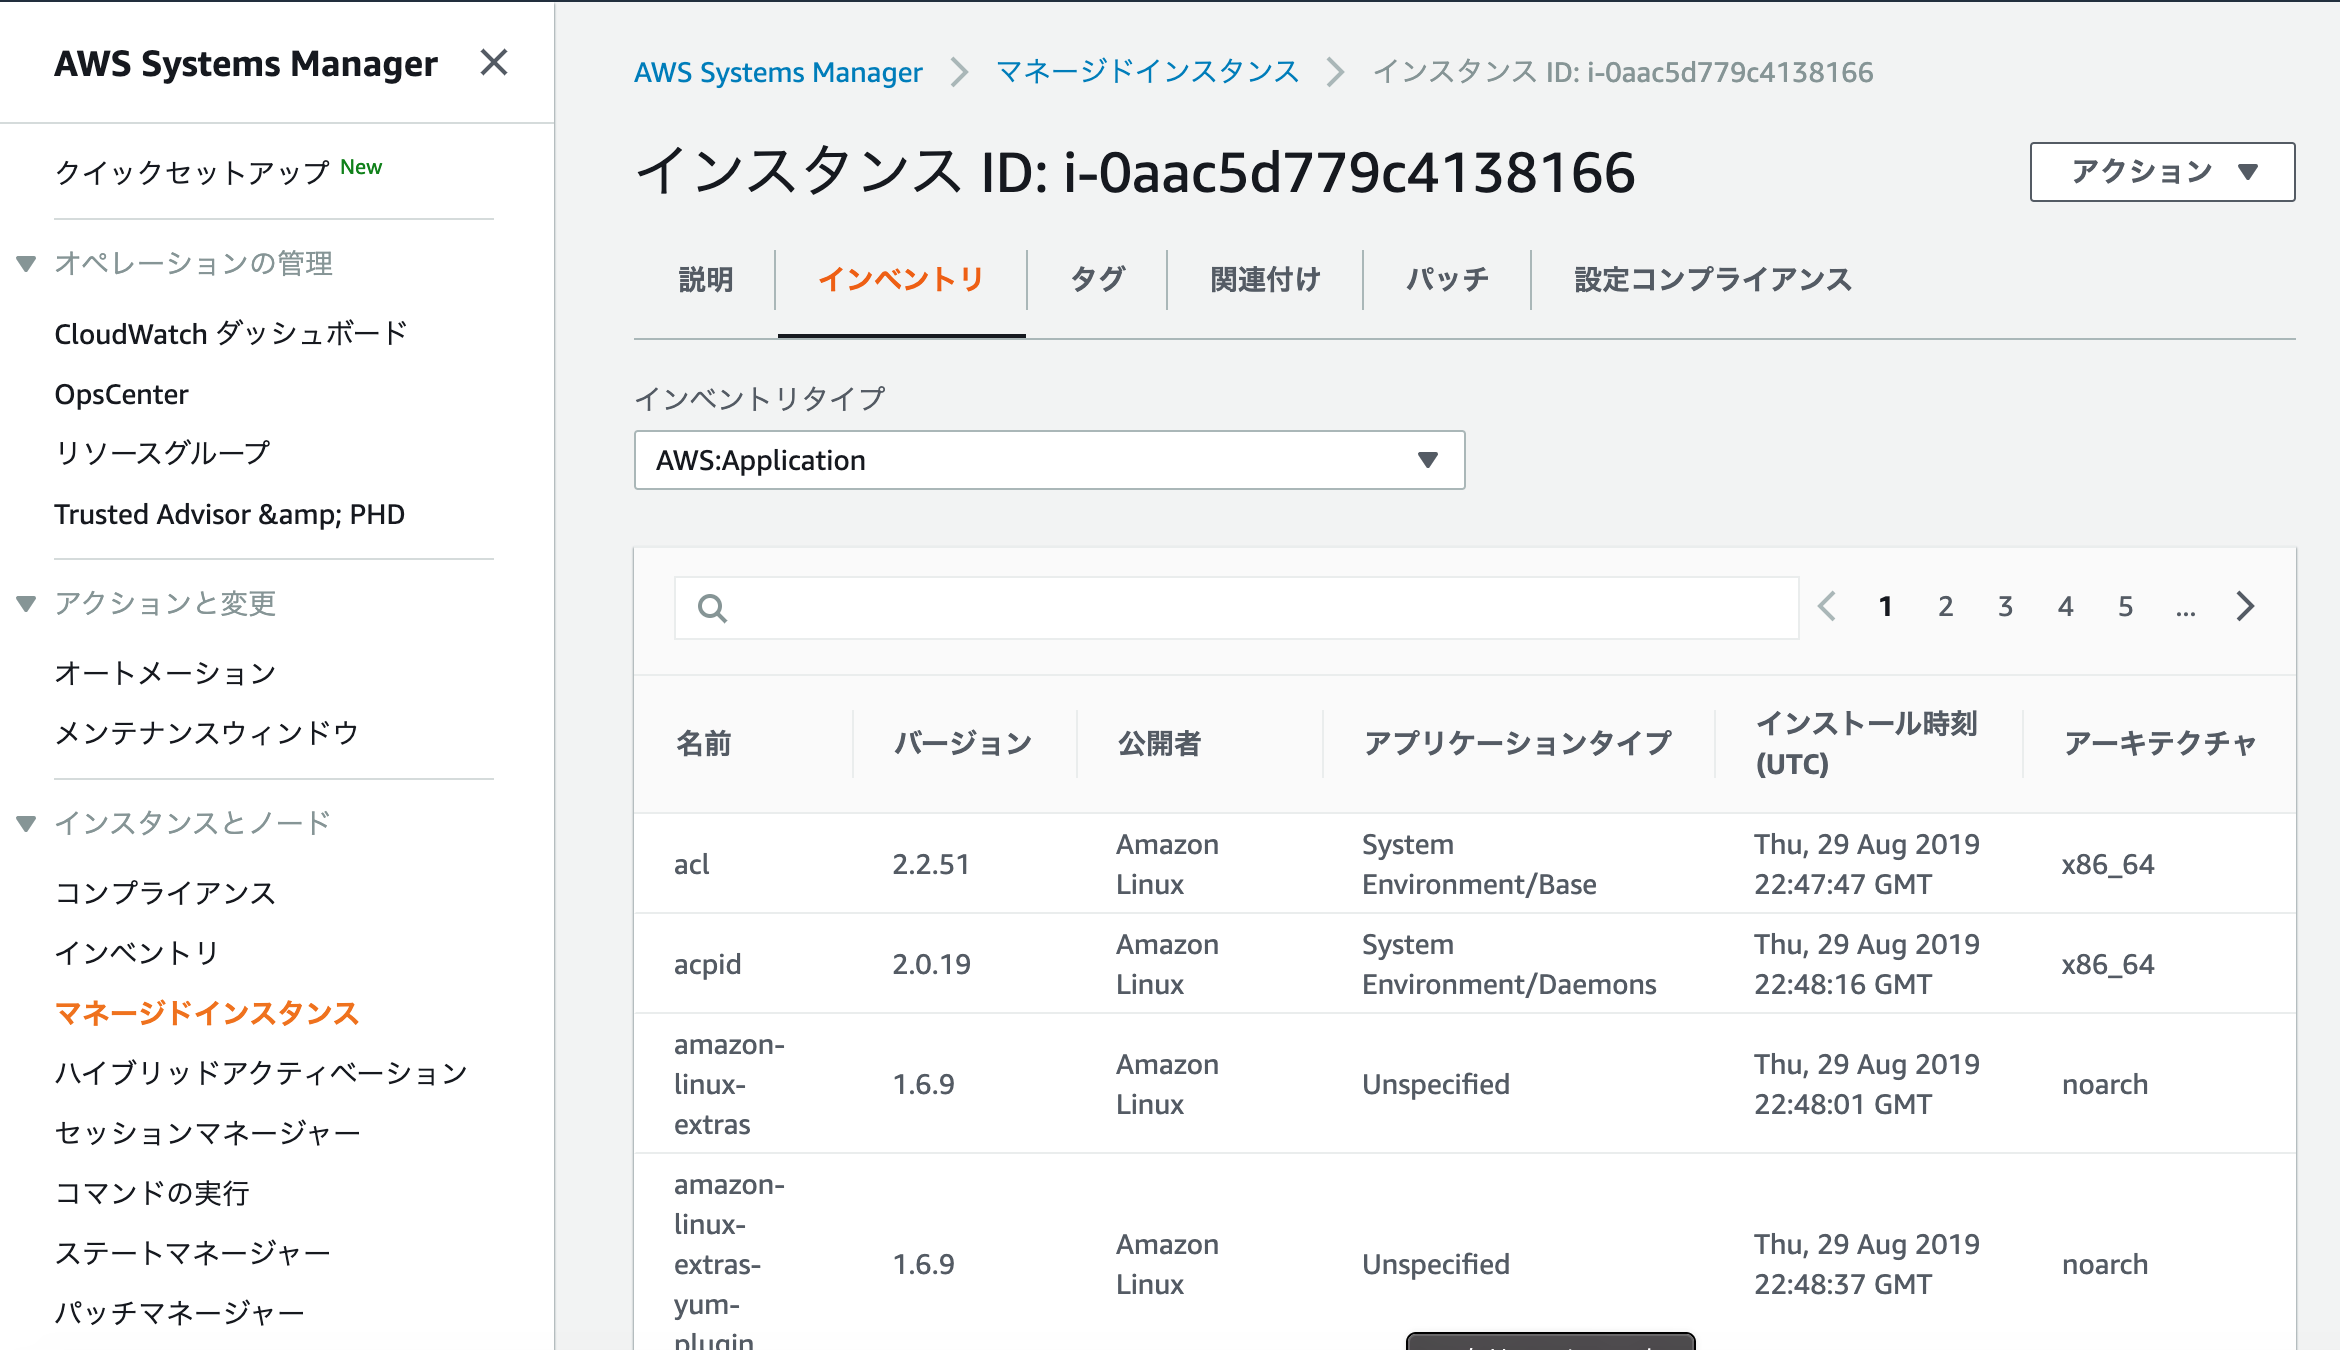This screenshot has height=1350, width=2340.
Task: Open the AWS:Application inventory type dropdown
Action: (1049, 460)
